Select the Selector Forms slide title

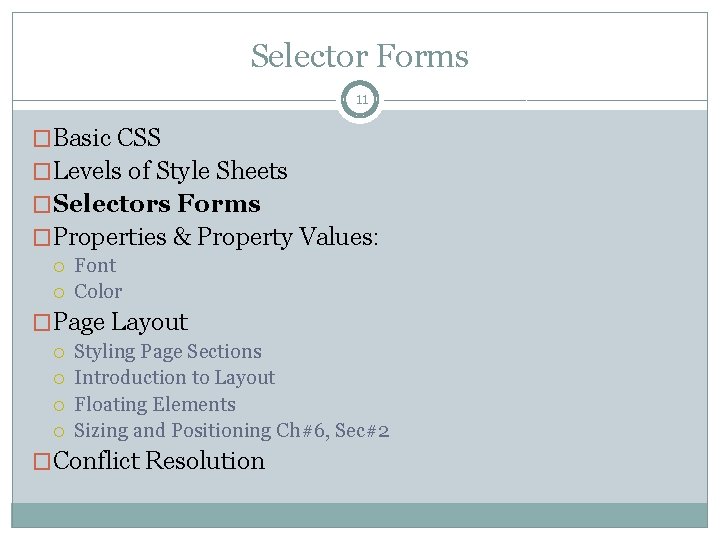click(x=360, y=56)
